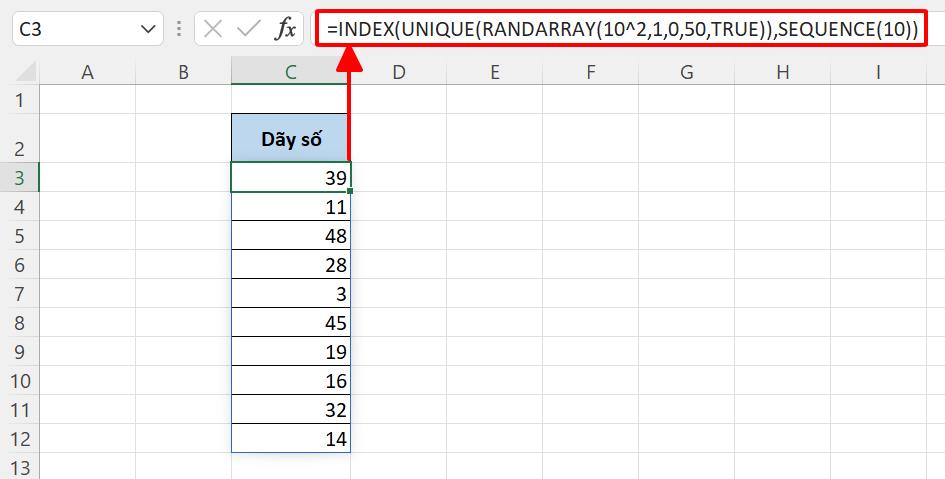Click the cell containing 45
Viewport: 945px width, 479px height.
click(291, 322)
